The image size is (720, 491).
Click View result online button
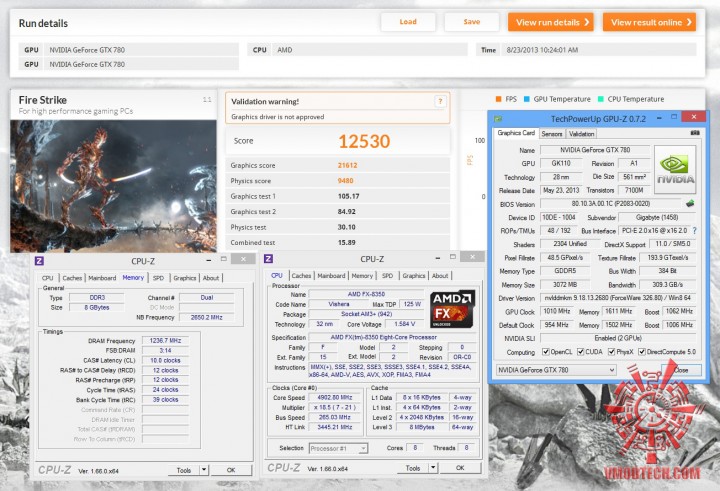[x=649, y=22]
